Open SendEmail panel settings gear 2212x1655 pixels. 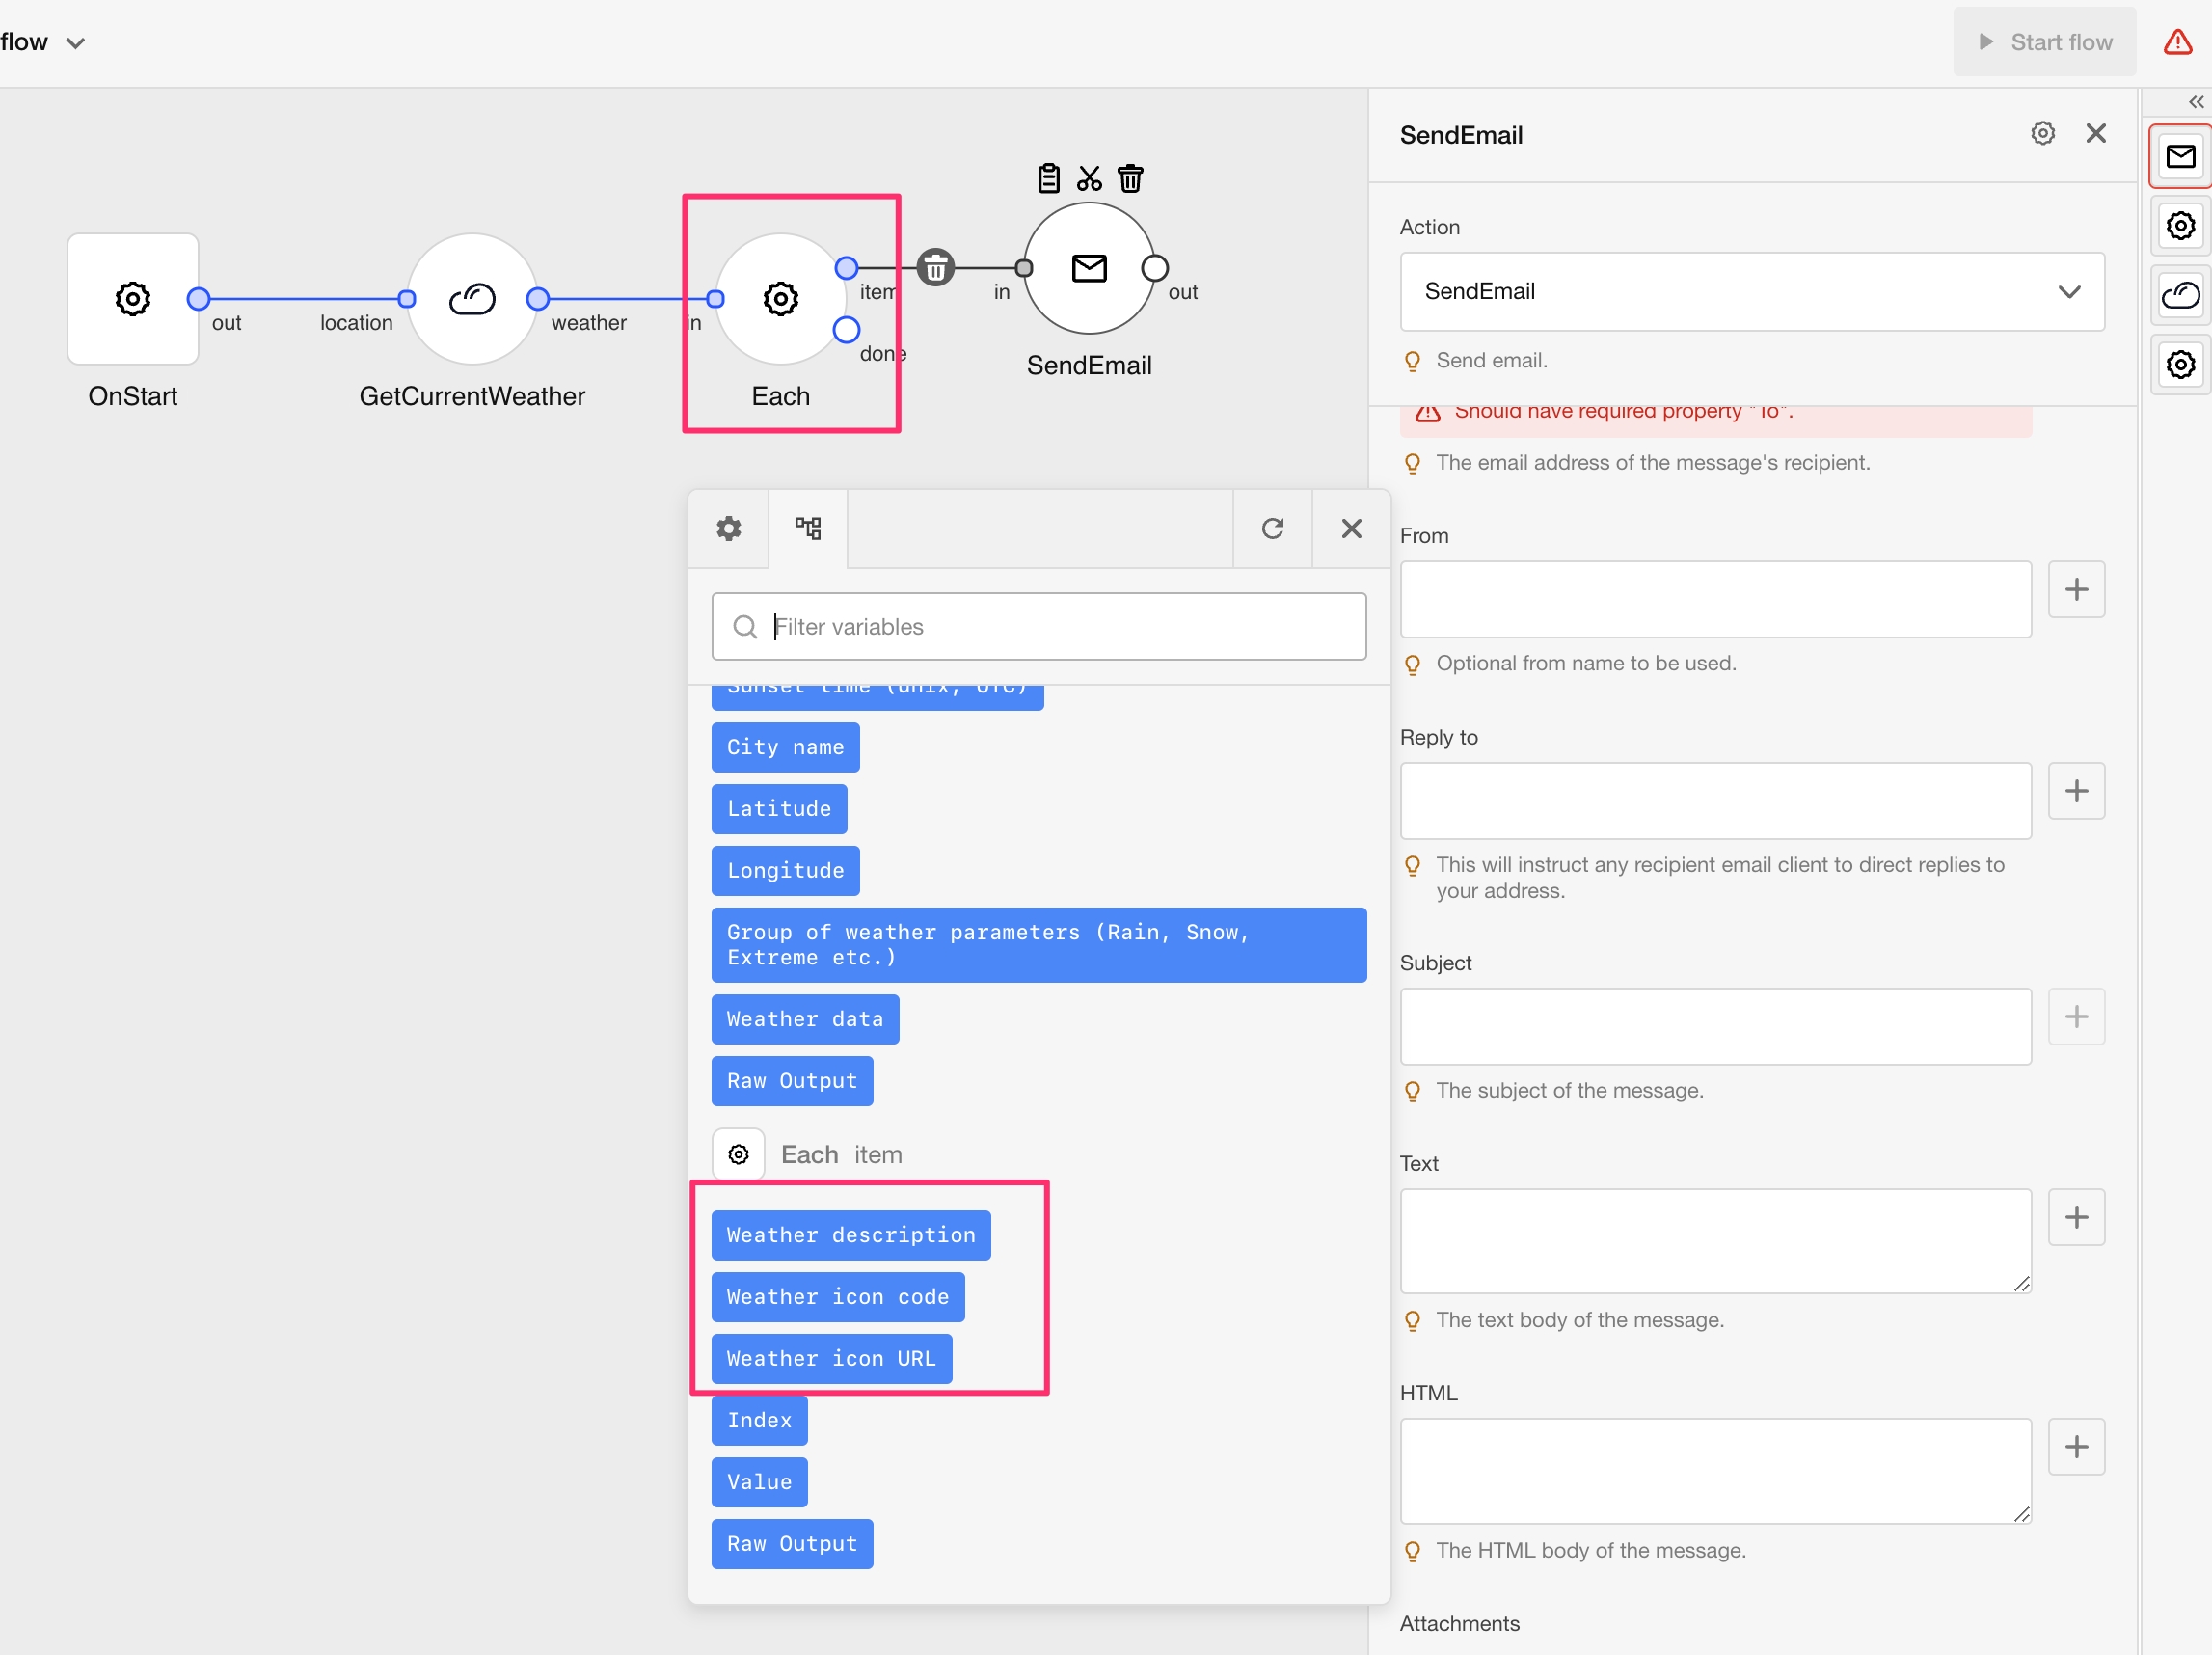click(x=2042, y=133)
